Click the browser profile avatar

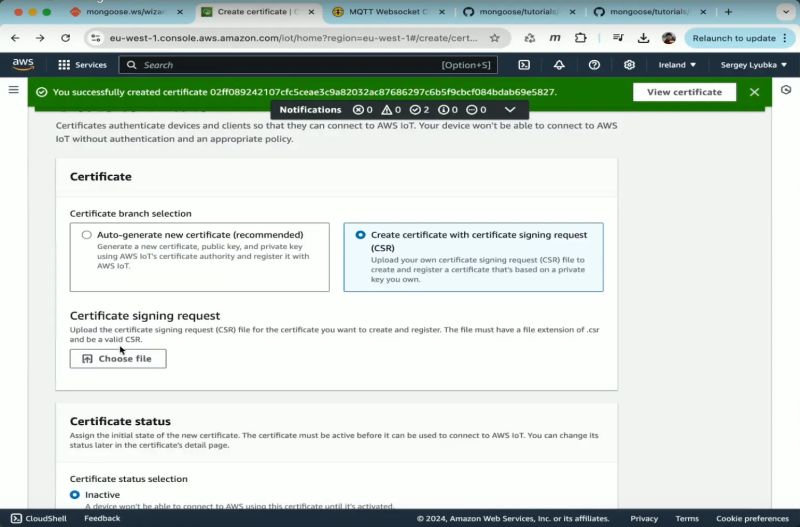click(x=668, y=38)
